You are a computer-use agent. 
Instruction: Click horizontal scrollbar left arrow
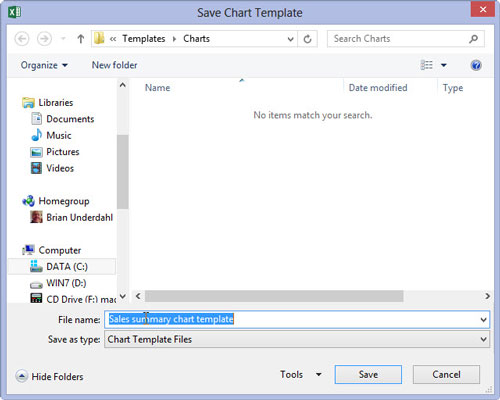138,296
